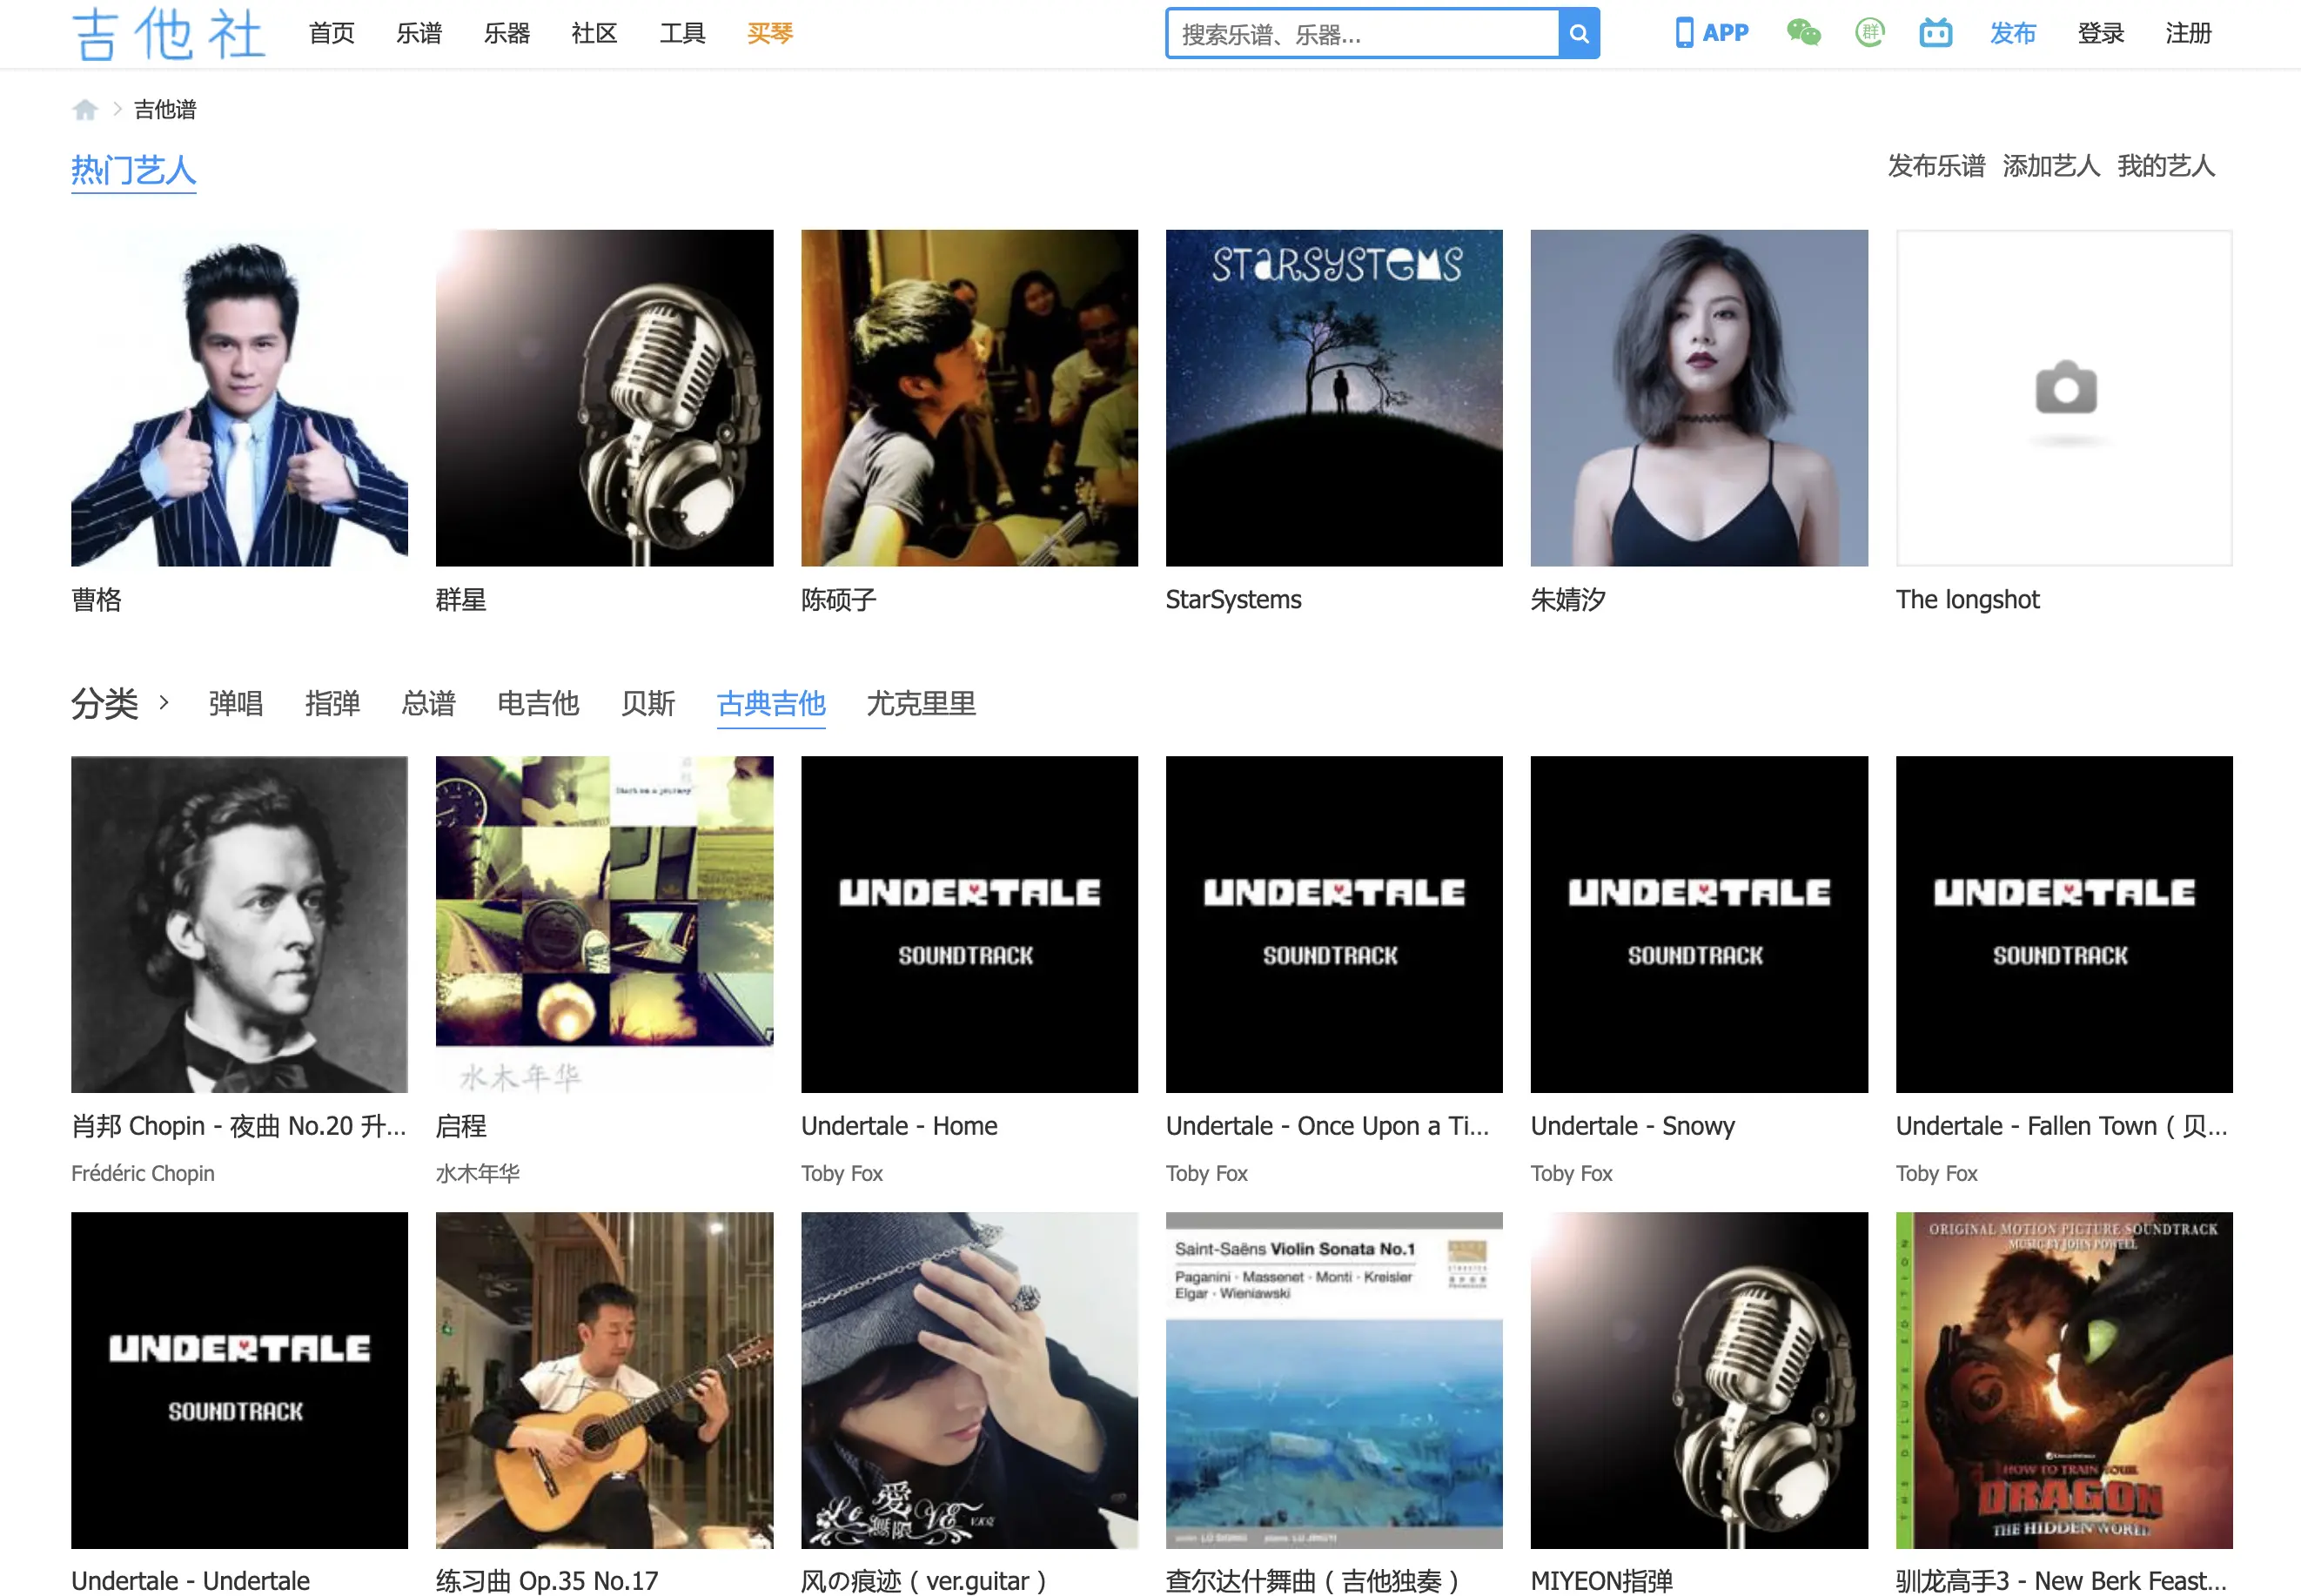The width and height of the screenshot is (2301, 1596).
Task: Open the 朱婧汐 artist photo
Action: (x=1699, y=398)
